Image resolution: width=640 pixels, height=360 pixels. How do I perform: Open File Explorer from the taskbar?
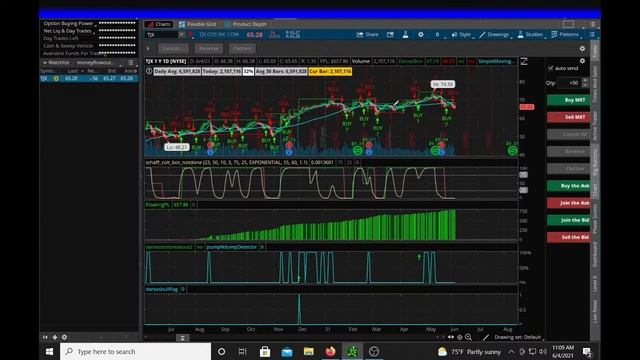point(309,351)
